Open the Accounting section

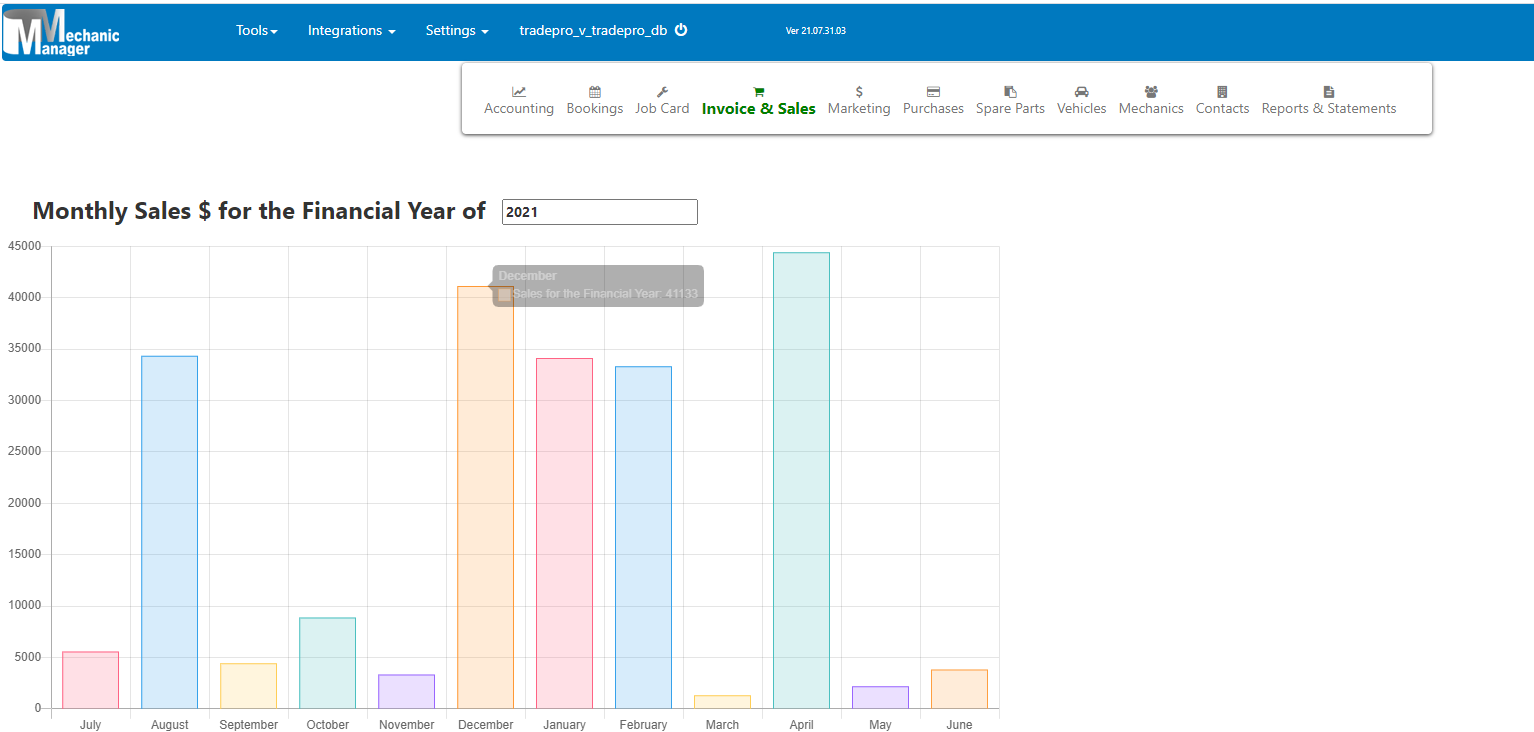tap(519, 108)
